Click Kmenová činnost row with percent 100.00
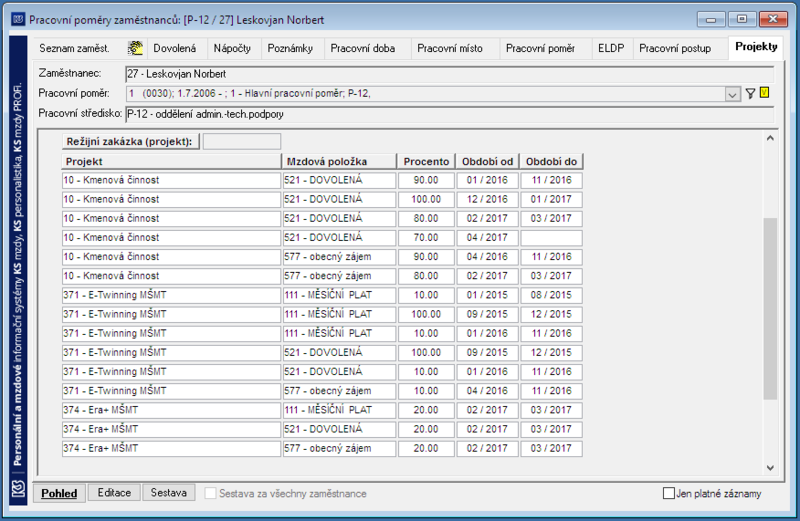The width and height of the screenshot is (800, 521). 322,200
